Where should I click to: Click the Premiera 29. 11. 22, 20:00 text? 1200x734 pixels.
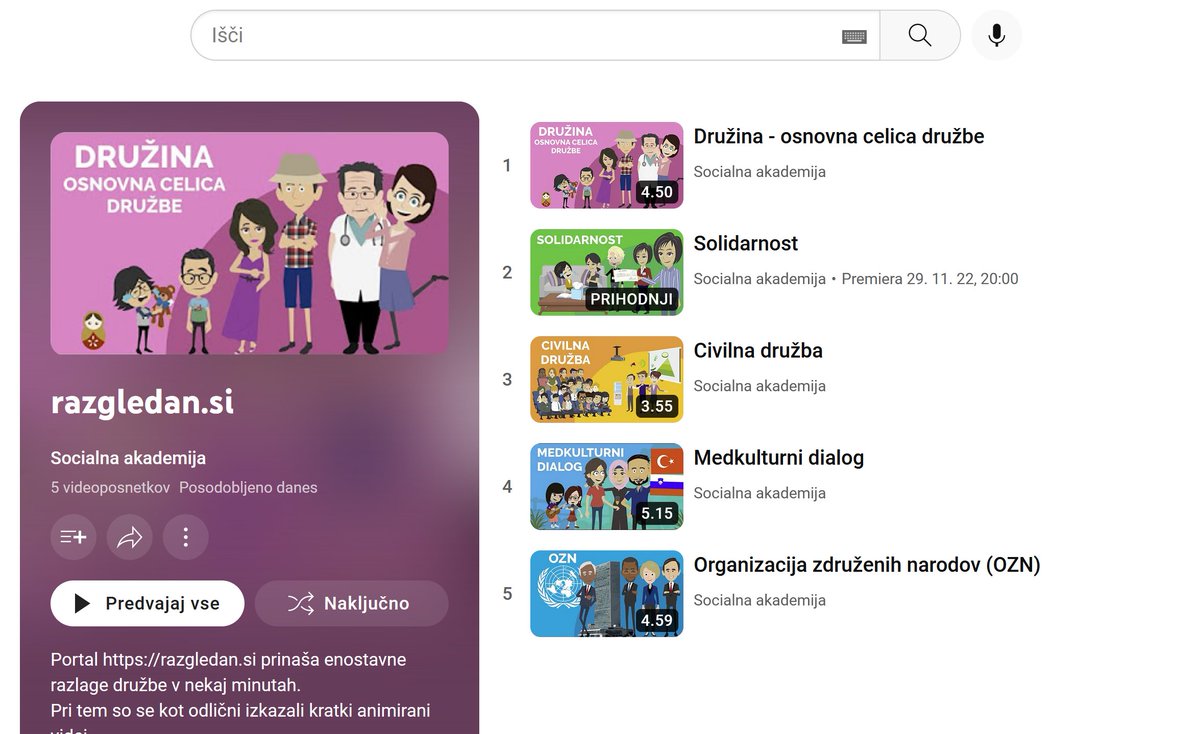click(930, 279)
